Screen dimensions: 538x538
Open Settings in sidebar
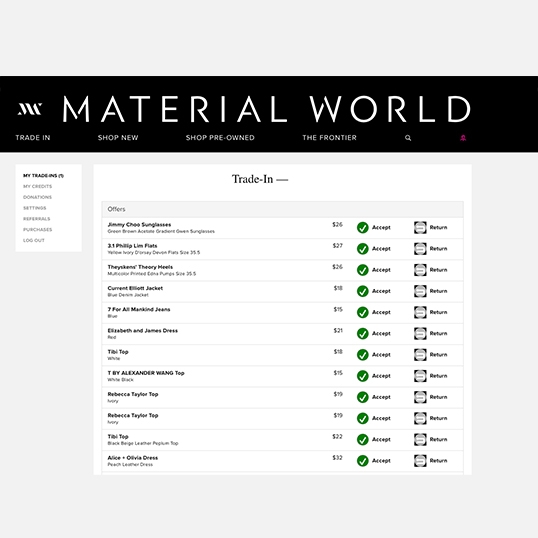35,208
